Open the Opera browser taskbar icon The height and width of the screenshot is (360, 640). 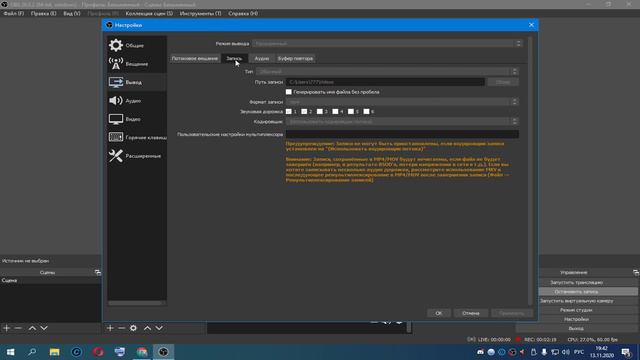click(x=98, y=352)
